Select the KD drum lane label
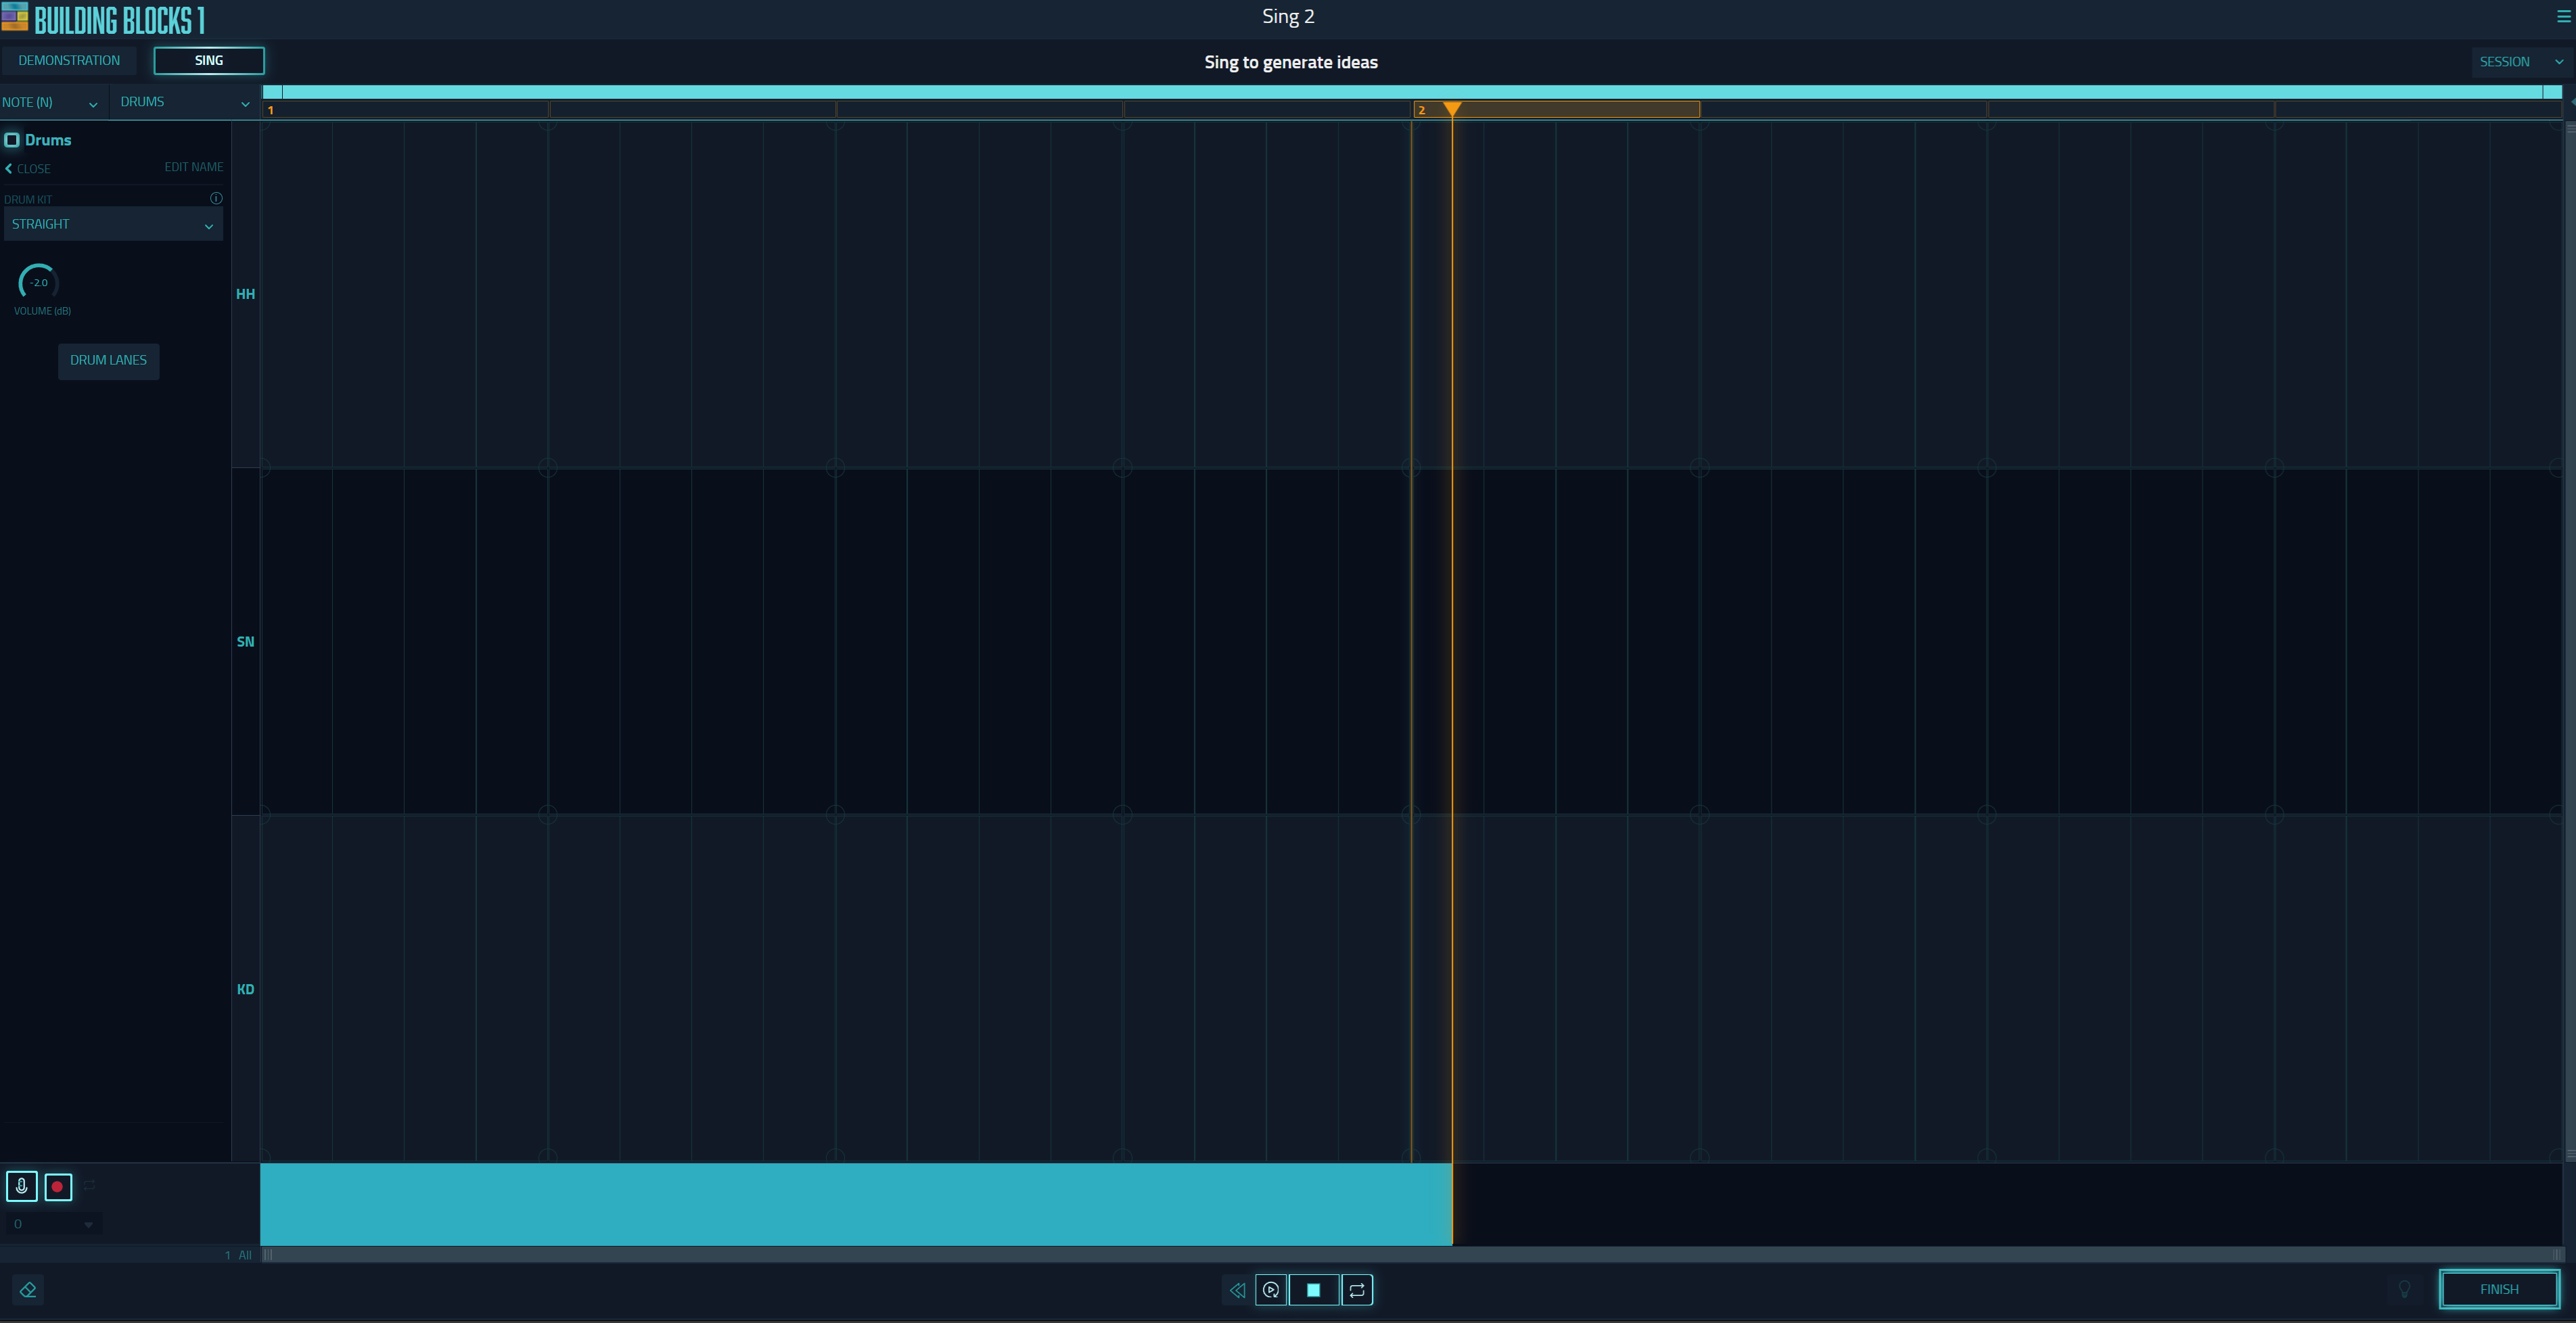This screenshot has width=2576, height=1323. tap(245, 990)
